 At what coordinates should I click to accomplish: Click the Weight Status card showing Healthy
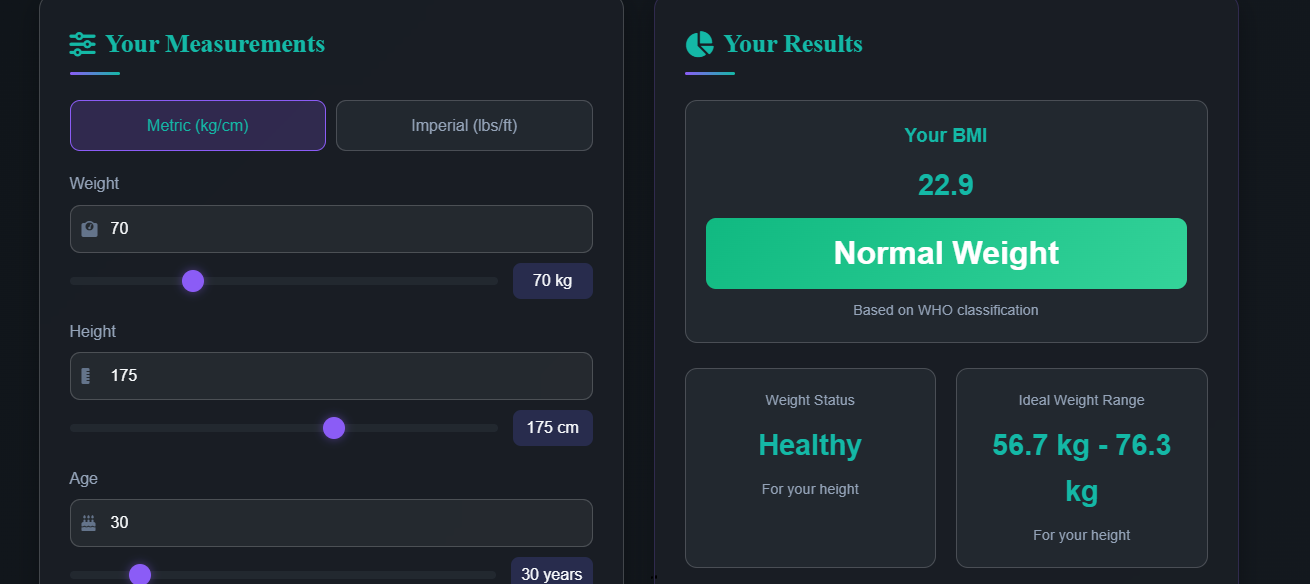[x=810, y=467]
